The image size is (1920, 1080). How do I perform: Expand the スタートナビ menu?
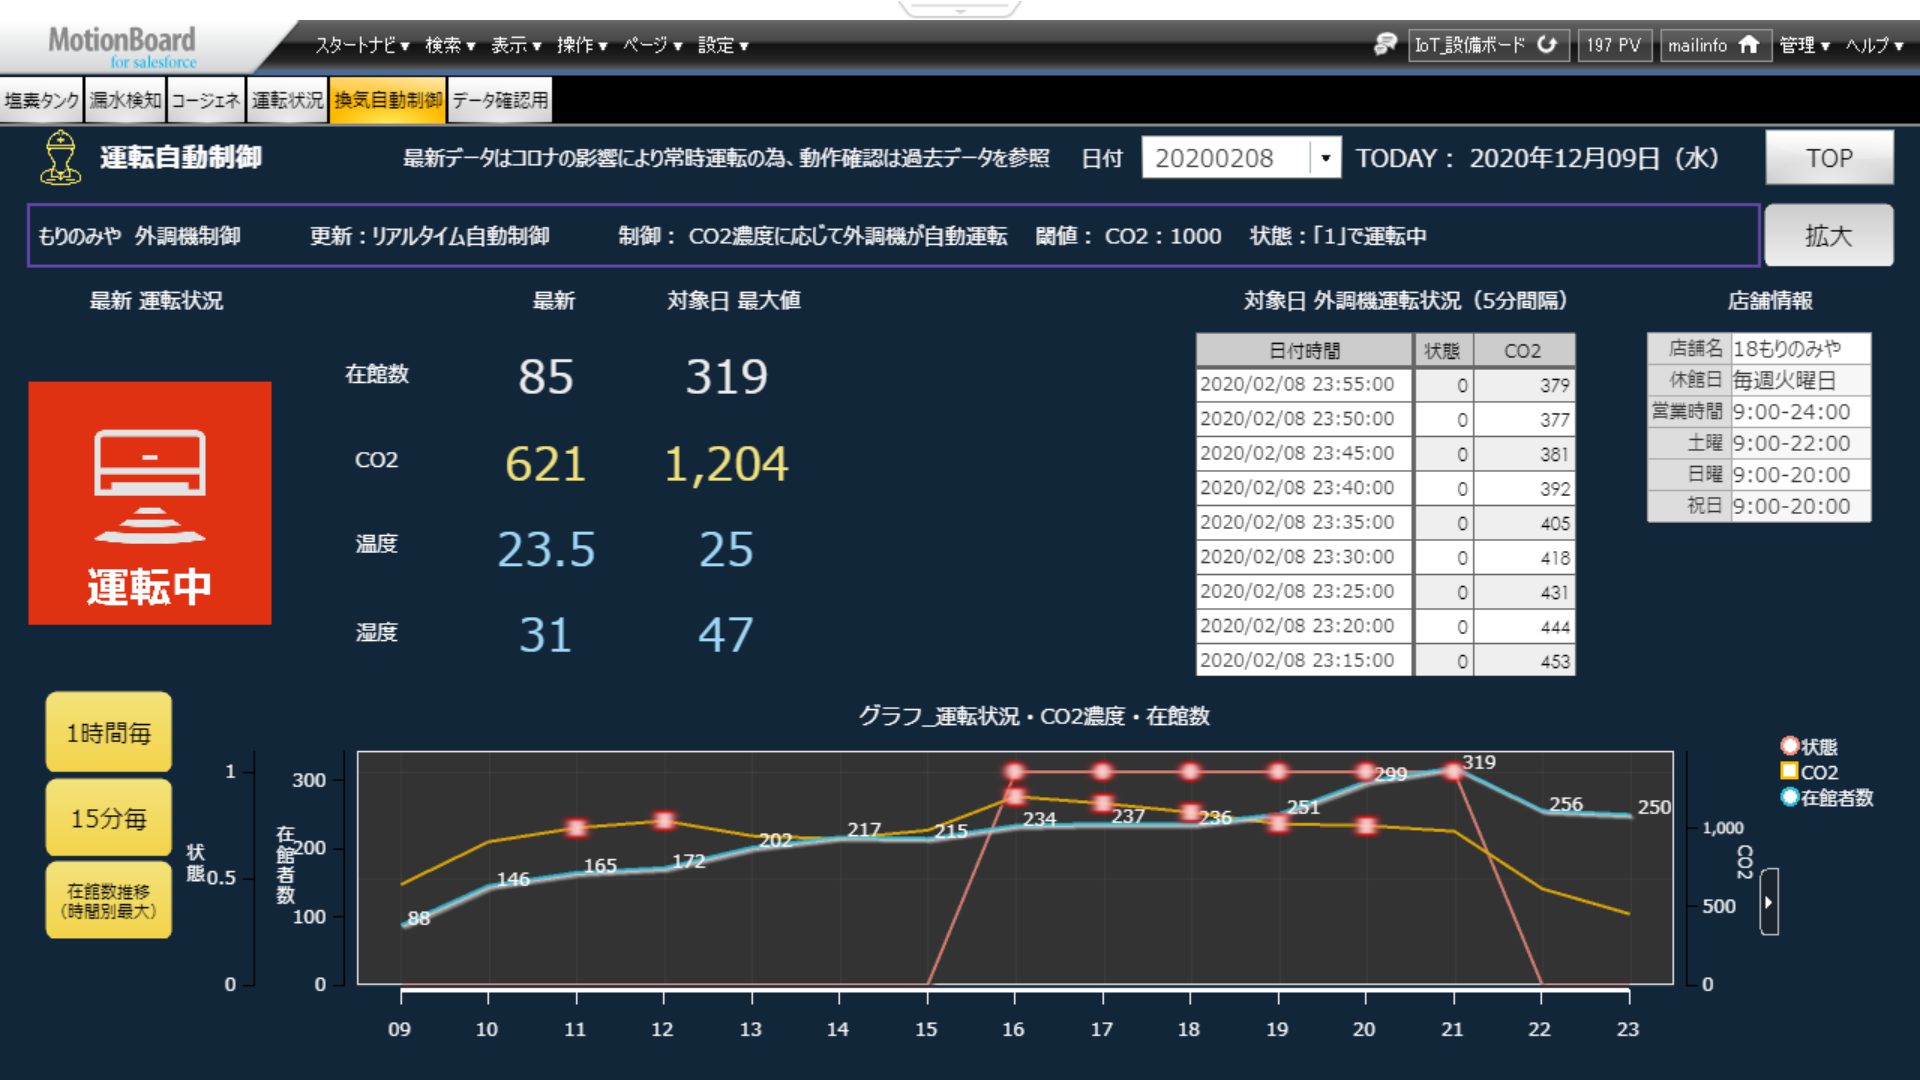pyautogui.click(x=362, y=45)
